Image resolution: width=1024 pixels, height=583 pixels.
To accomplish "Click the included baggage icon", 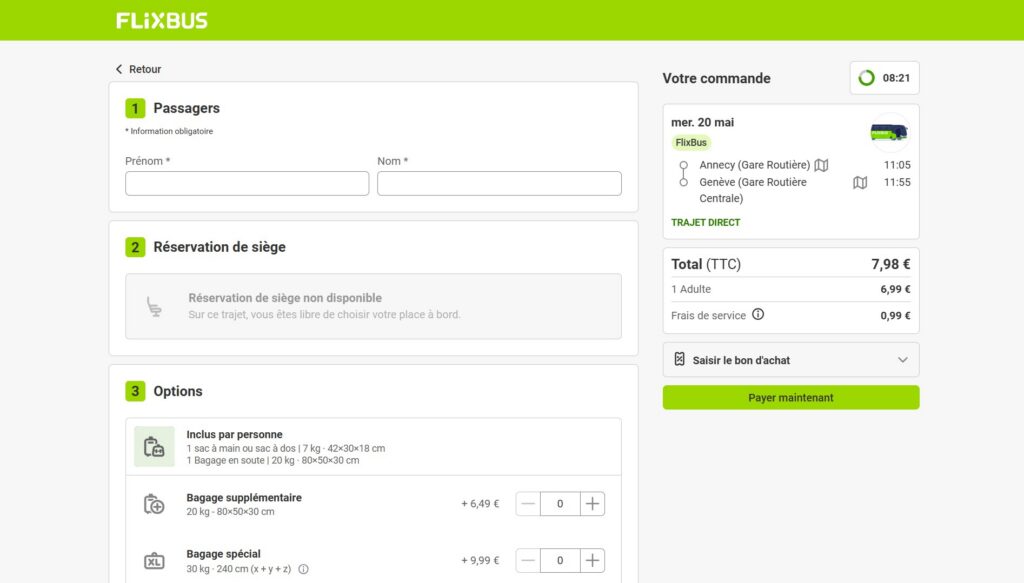I will click(x=154, y=447).
